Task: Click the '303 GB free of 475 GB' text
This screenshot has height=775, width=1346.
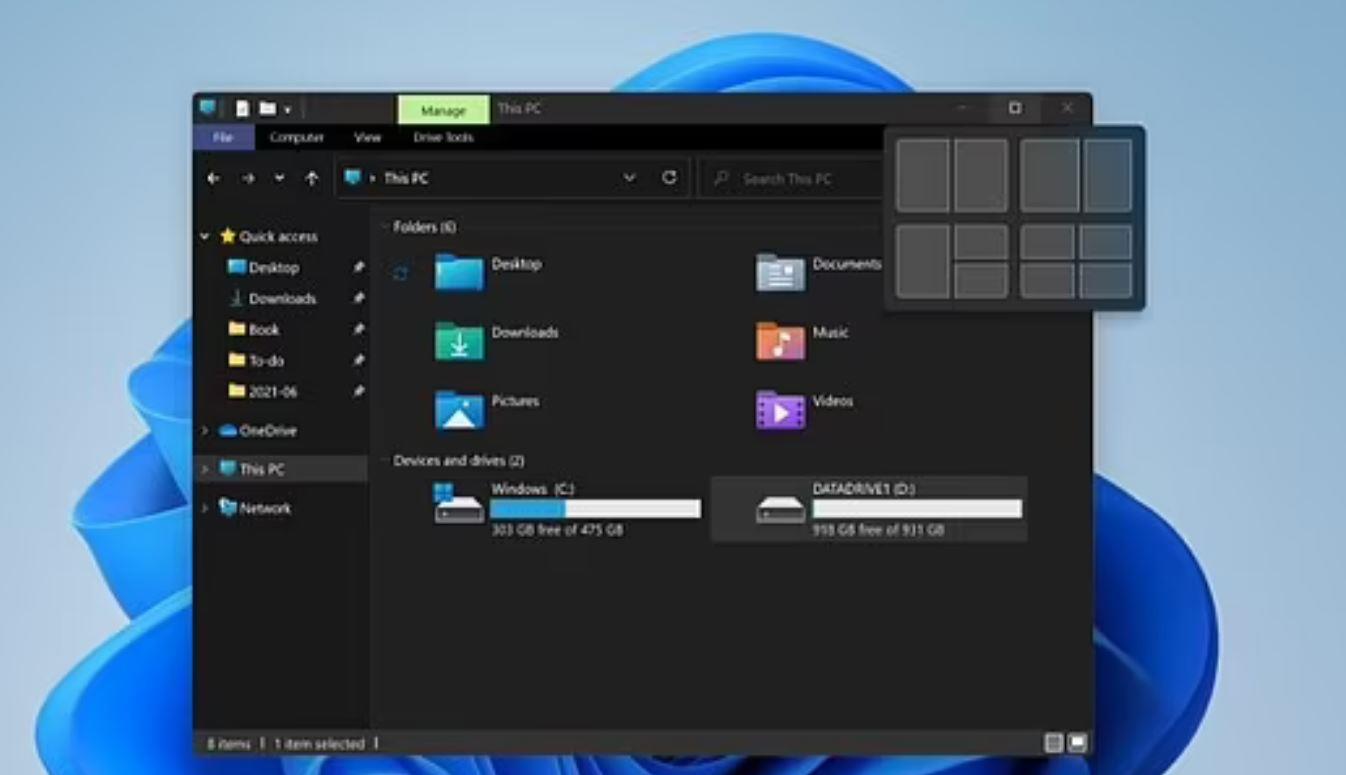Action: [557, 530]
